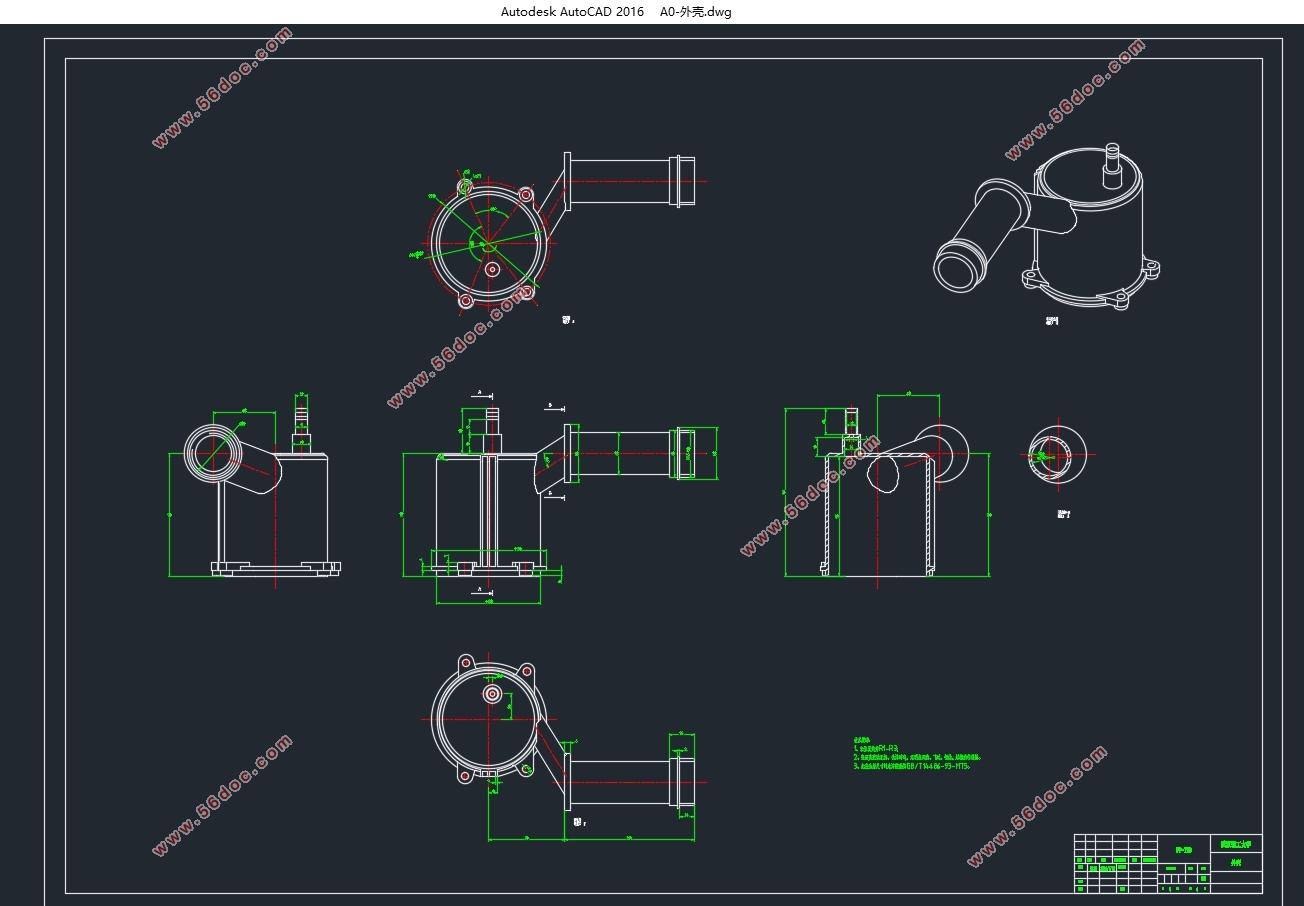Select the center front view housing body

click(488, 510)
